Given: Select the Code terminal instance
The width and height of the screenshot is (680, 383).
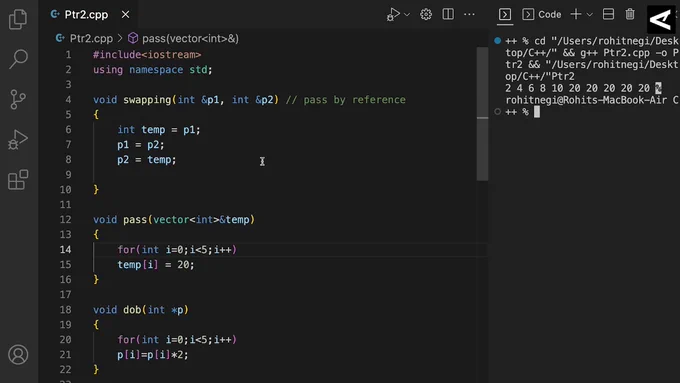Looking at the screenshot, I should pos(542,14).
